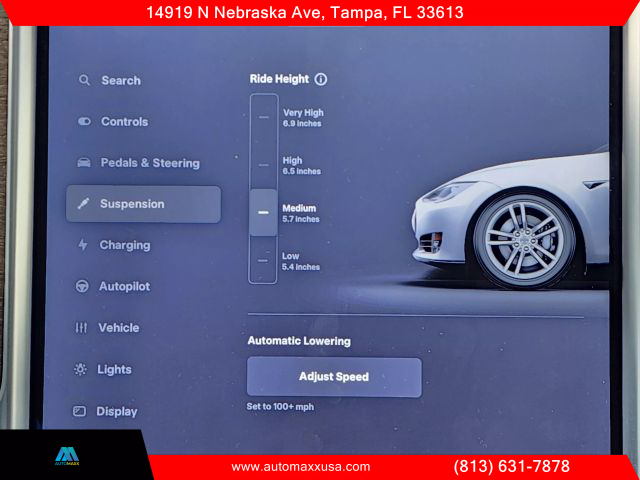Click the Tesla car wheel image
The width and height of the screenshot is (640, 480).
pos(525,238)
